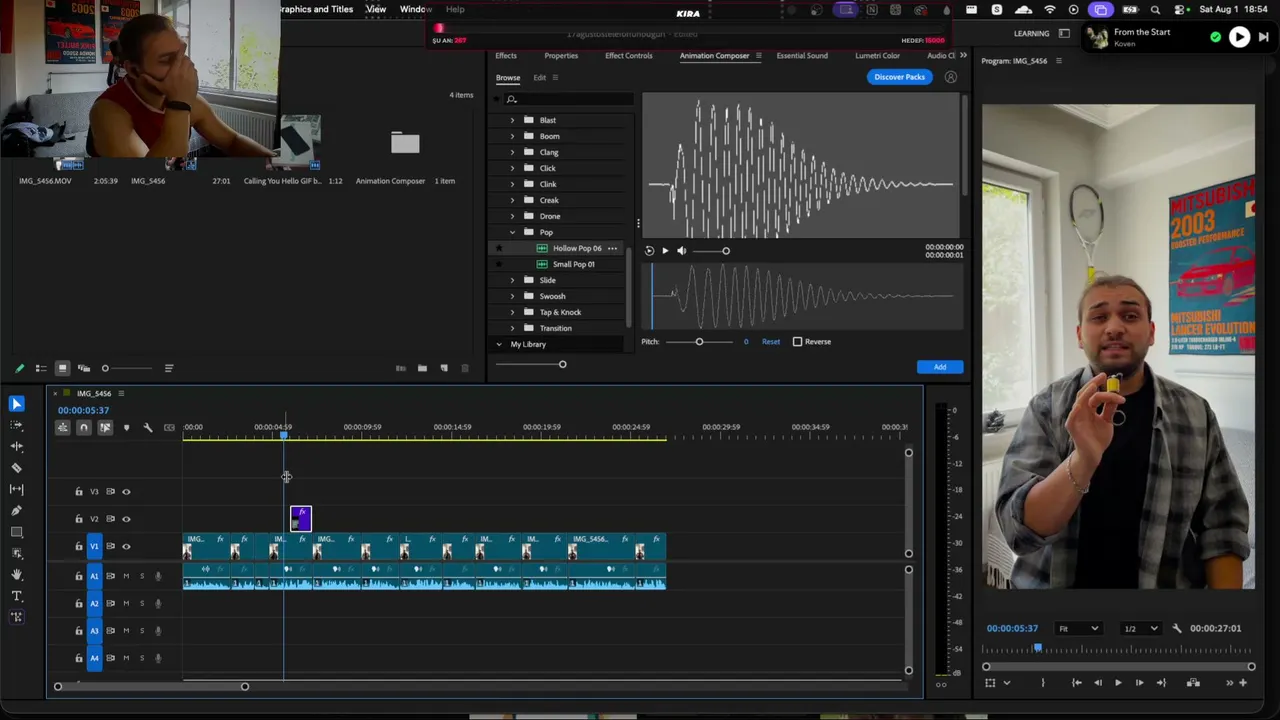Hide video track V2 with eye
The image size is (1280, 720).
point(126,519)
